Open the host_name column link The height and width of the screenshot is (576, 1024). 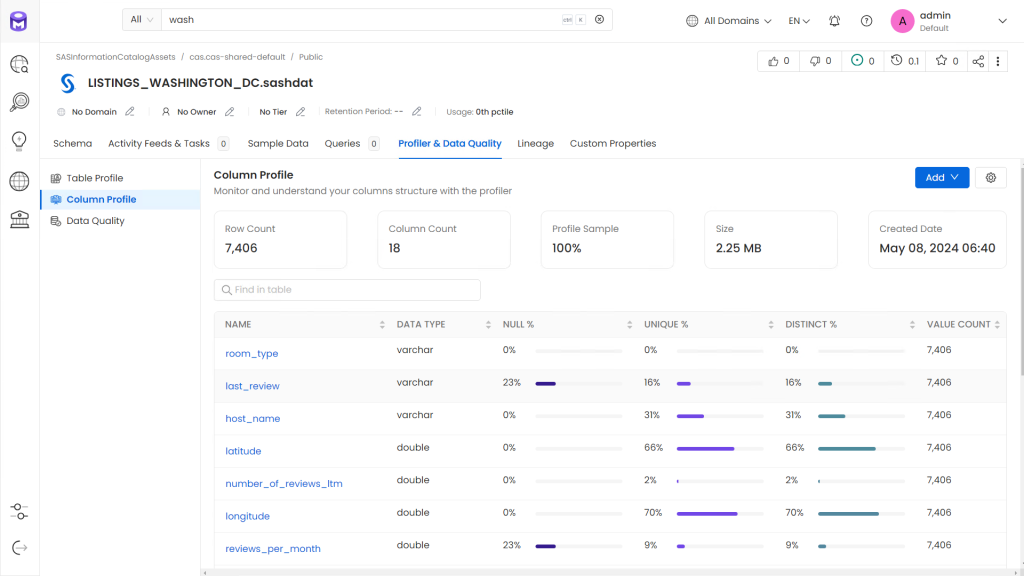pos(252,419)
